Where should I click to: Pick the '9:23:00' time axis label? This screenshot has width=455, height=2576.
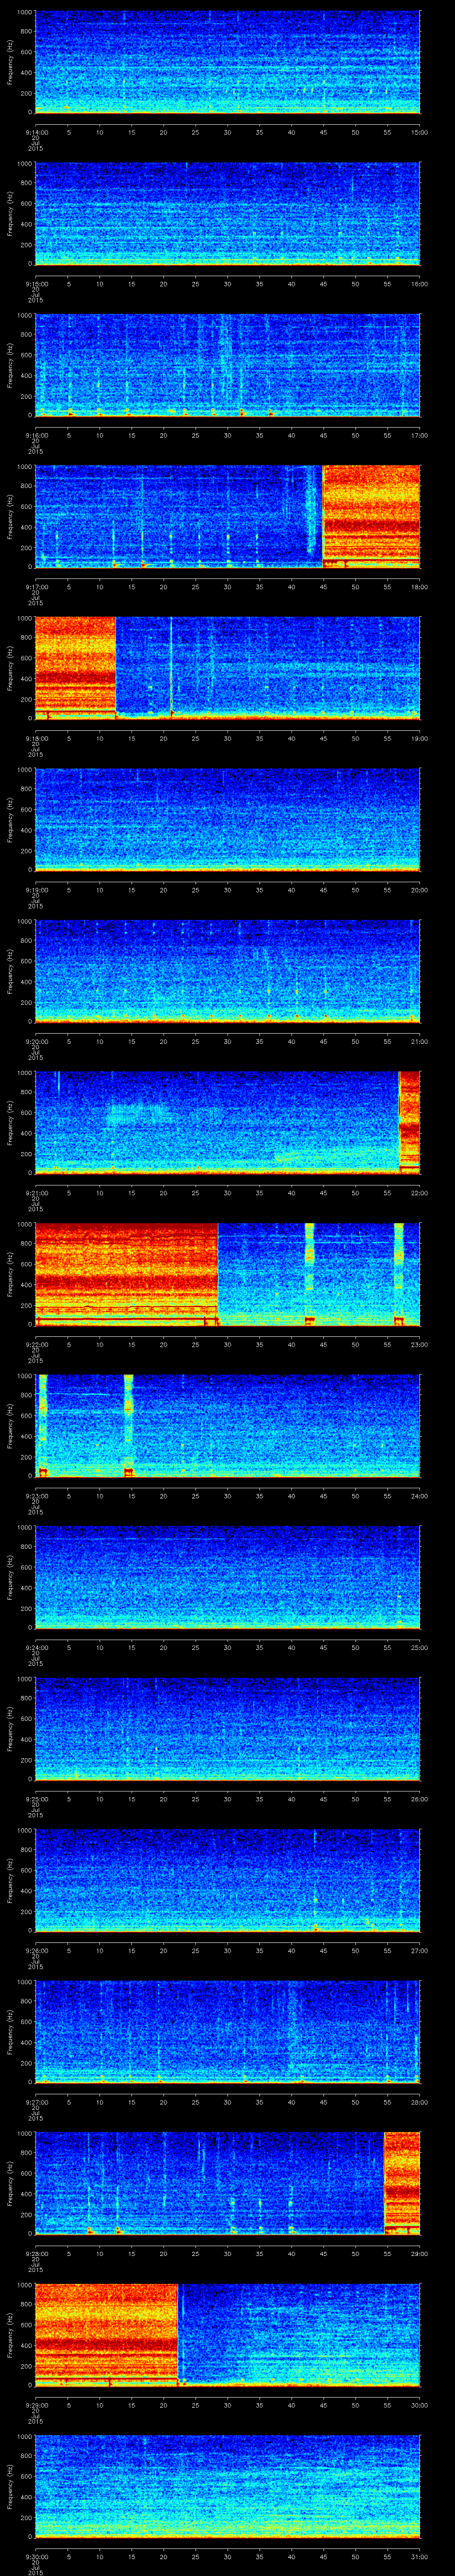[35, 1496]
